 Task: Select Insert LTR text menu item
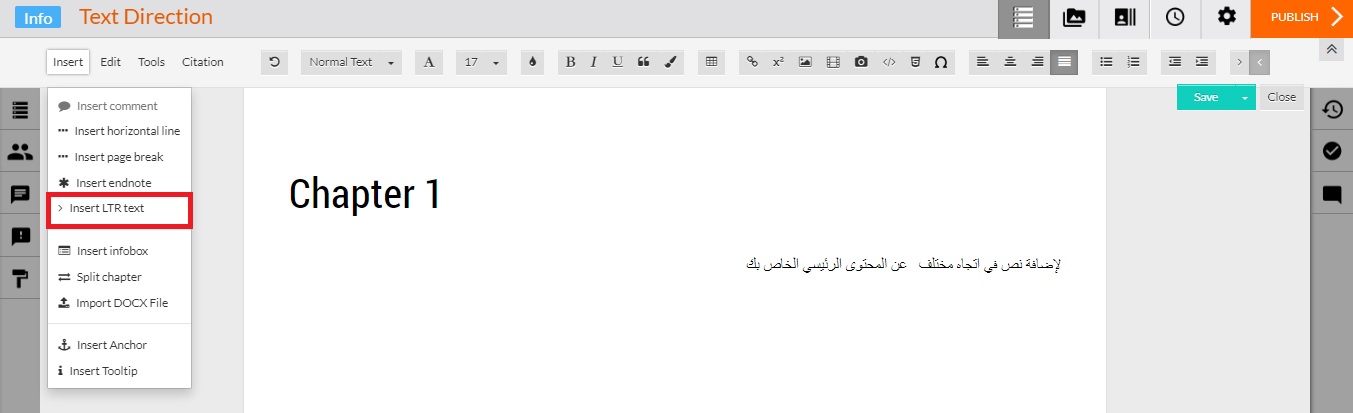click(x=107, y=208)
